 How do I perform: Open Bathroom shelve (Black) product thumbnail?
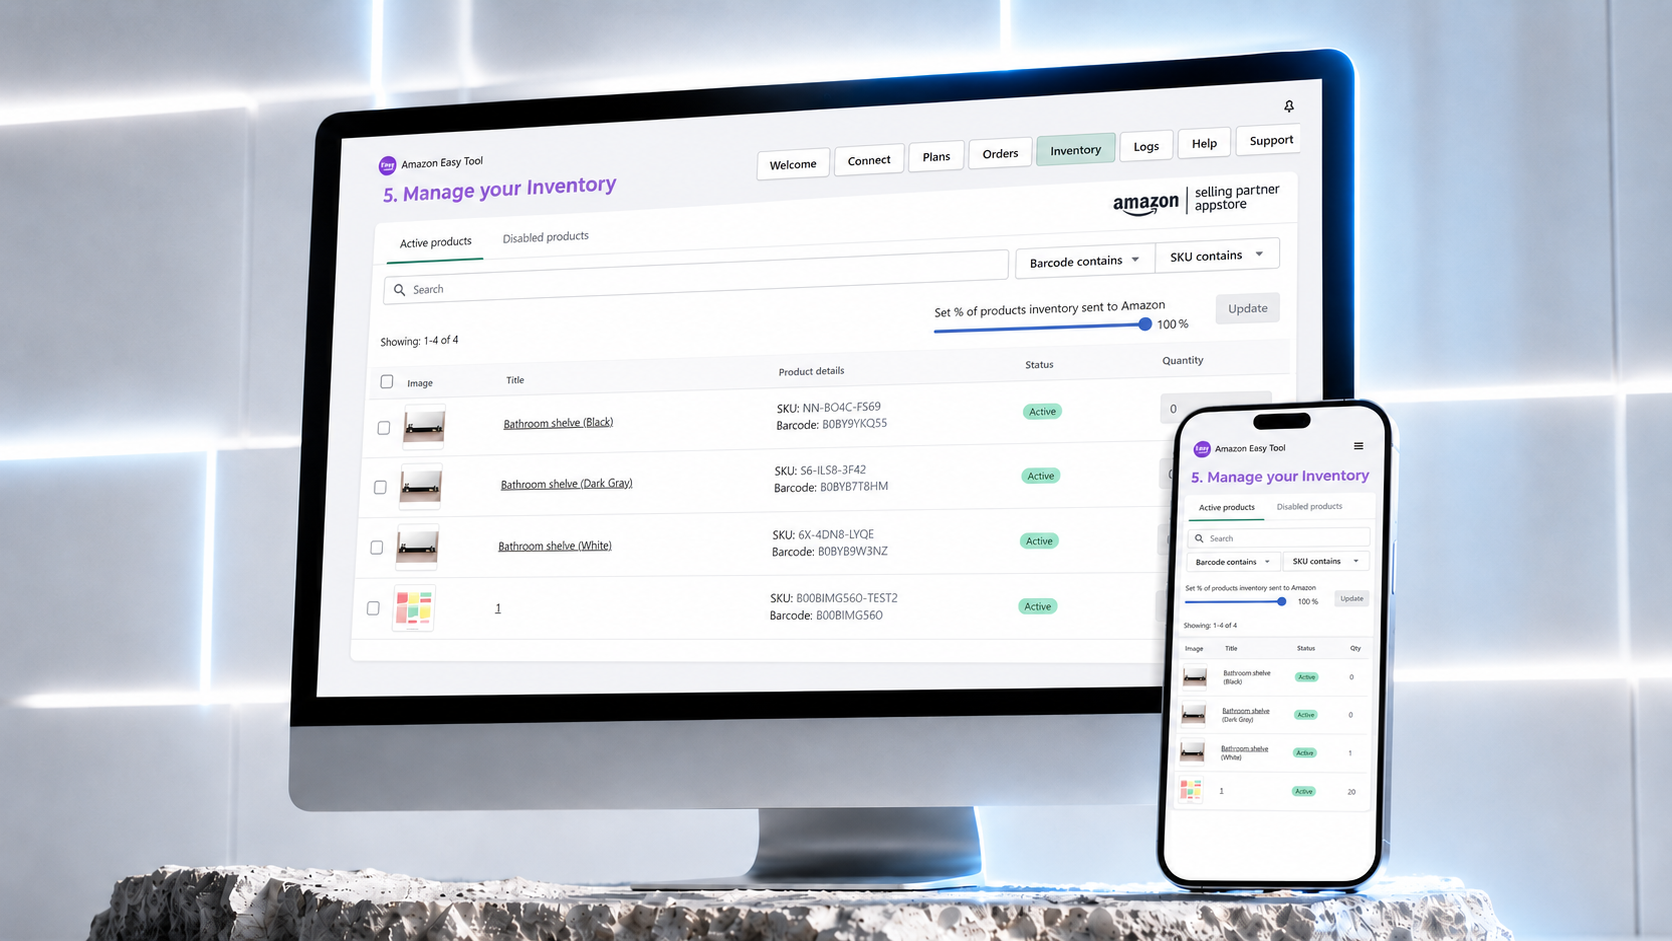coord(424,426)
